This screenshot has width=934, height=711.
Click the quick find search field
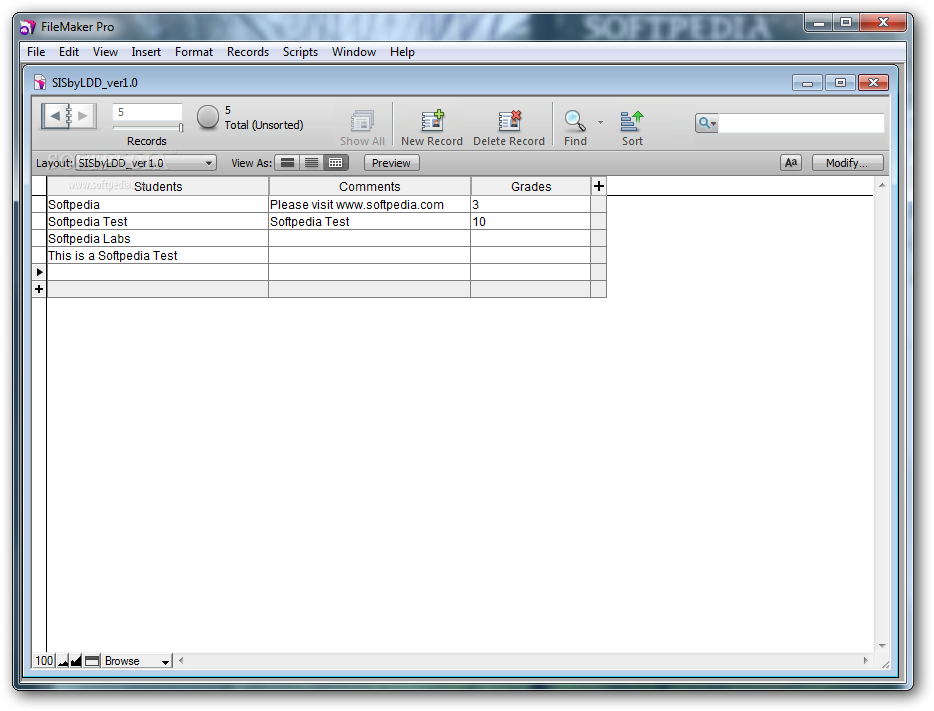tap(801, 123)
